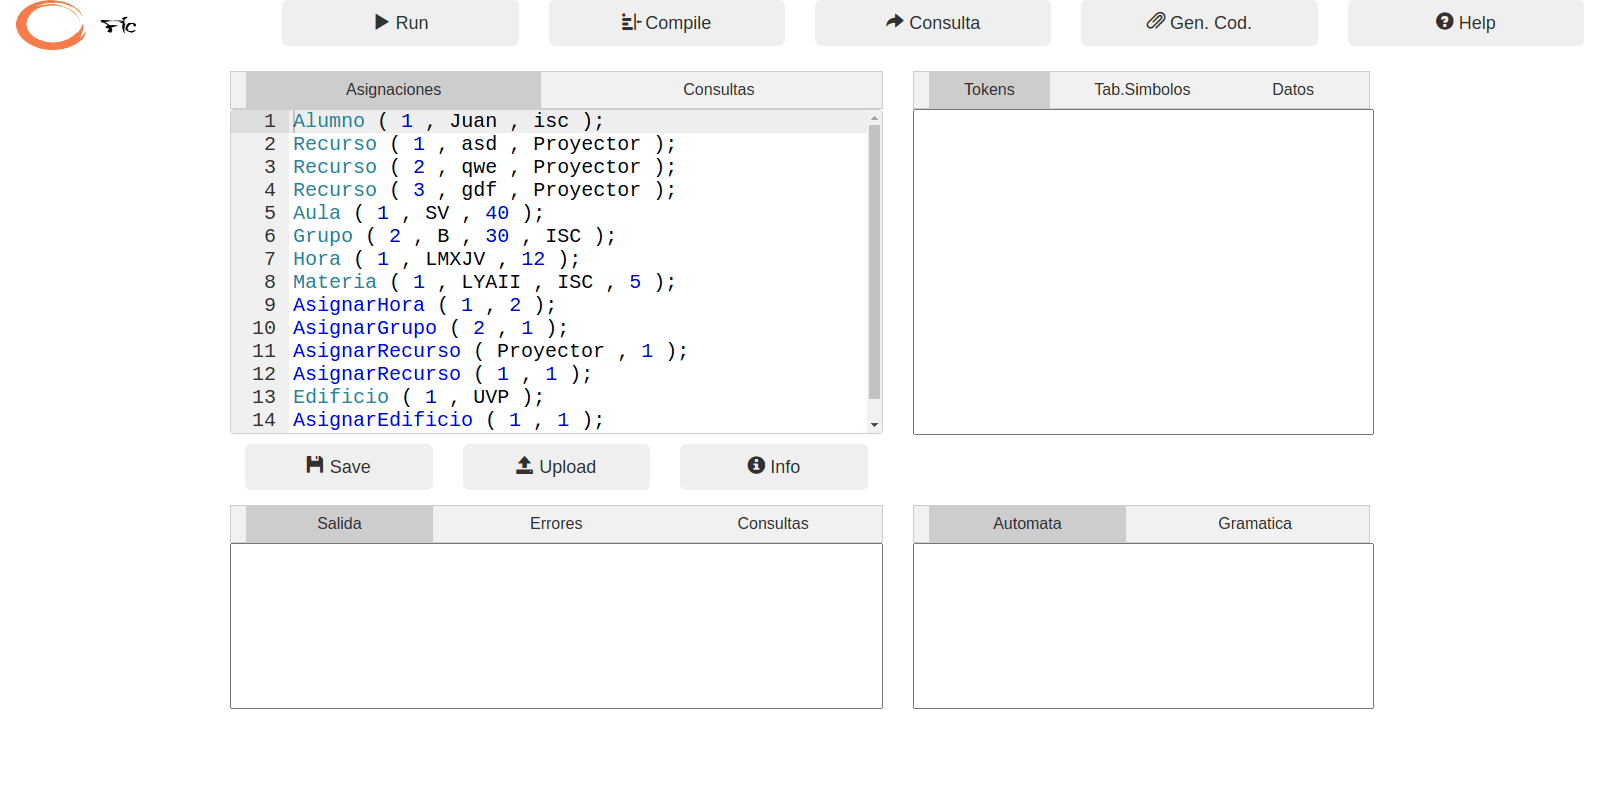
Task: Open the Consultas tab above the editor
Action: tap(718, 90)
